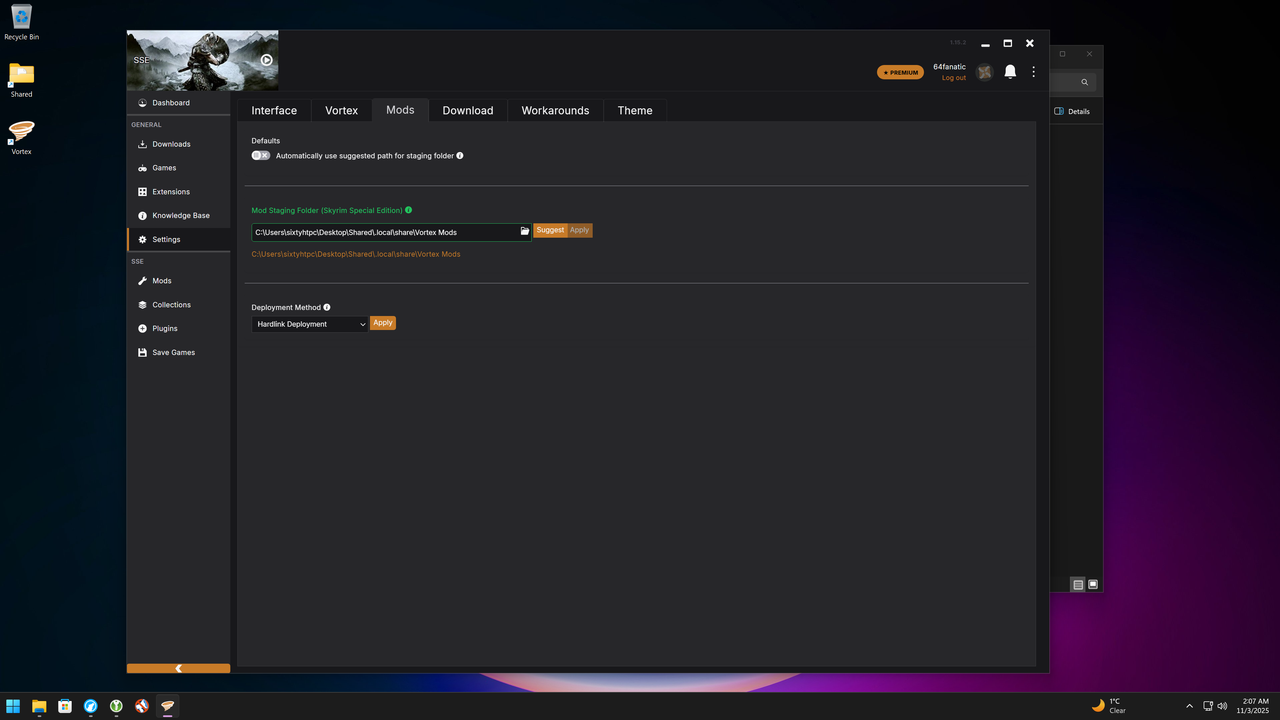Open the three-dot overflow menu
This screenshot has height=720, width=1280.
pyautogui.click(x=1033, y=72)
